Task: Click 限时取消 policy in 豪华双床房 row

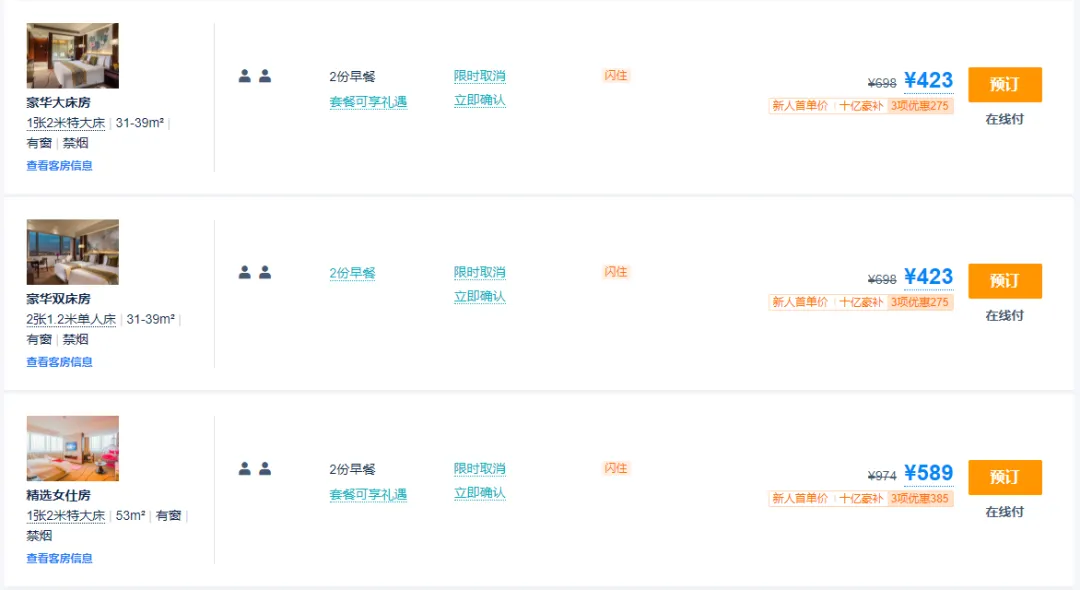Action: [x=479, y=272]
